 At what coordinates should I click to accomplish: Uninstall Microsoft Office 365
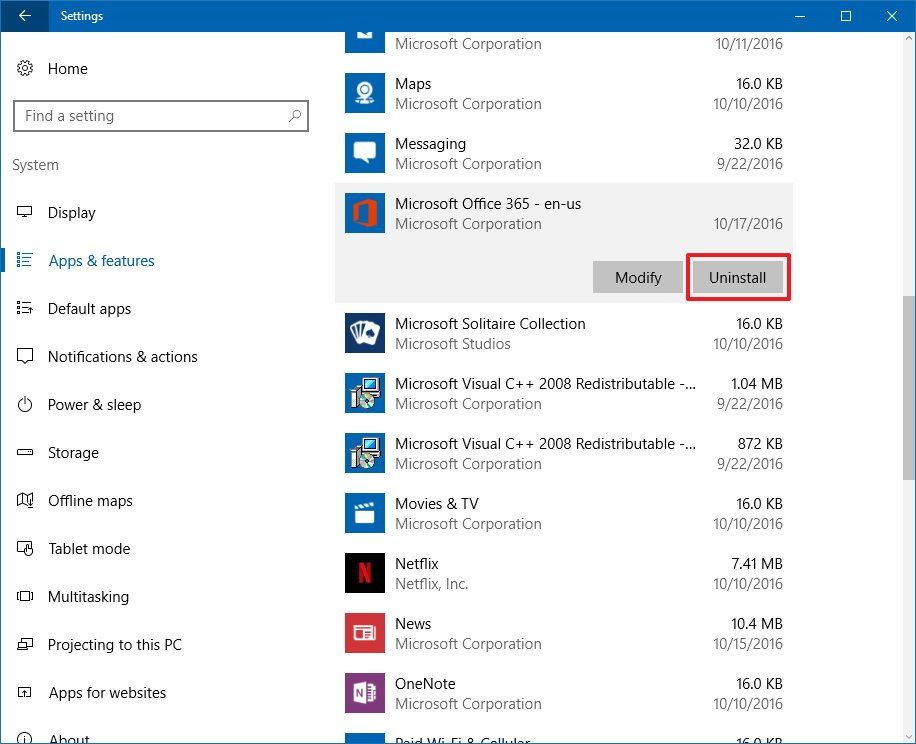[738, 277]
